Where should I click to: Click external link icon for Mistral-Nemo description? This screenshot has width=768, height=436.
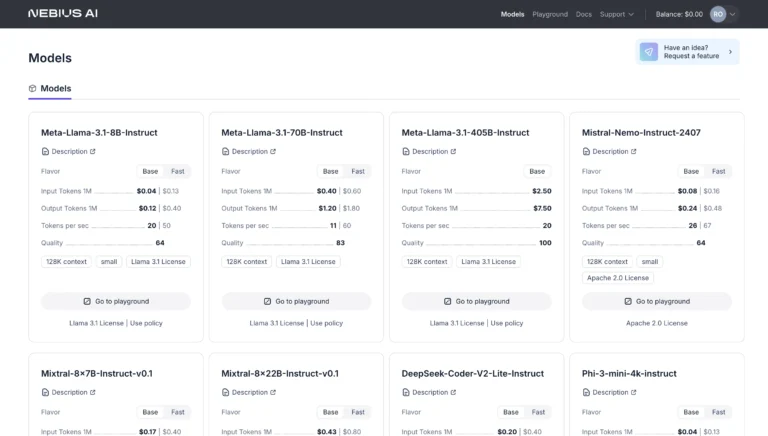point(633,151)
